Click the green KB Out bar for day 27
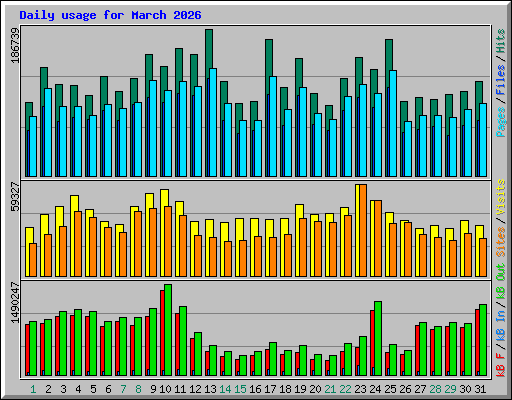The width and height of the screenshot is (512, 400). click(x=423, y=349)
